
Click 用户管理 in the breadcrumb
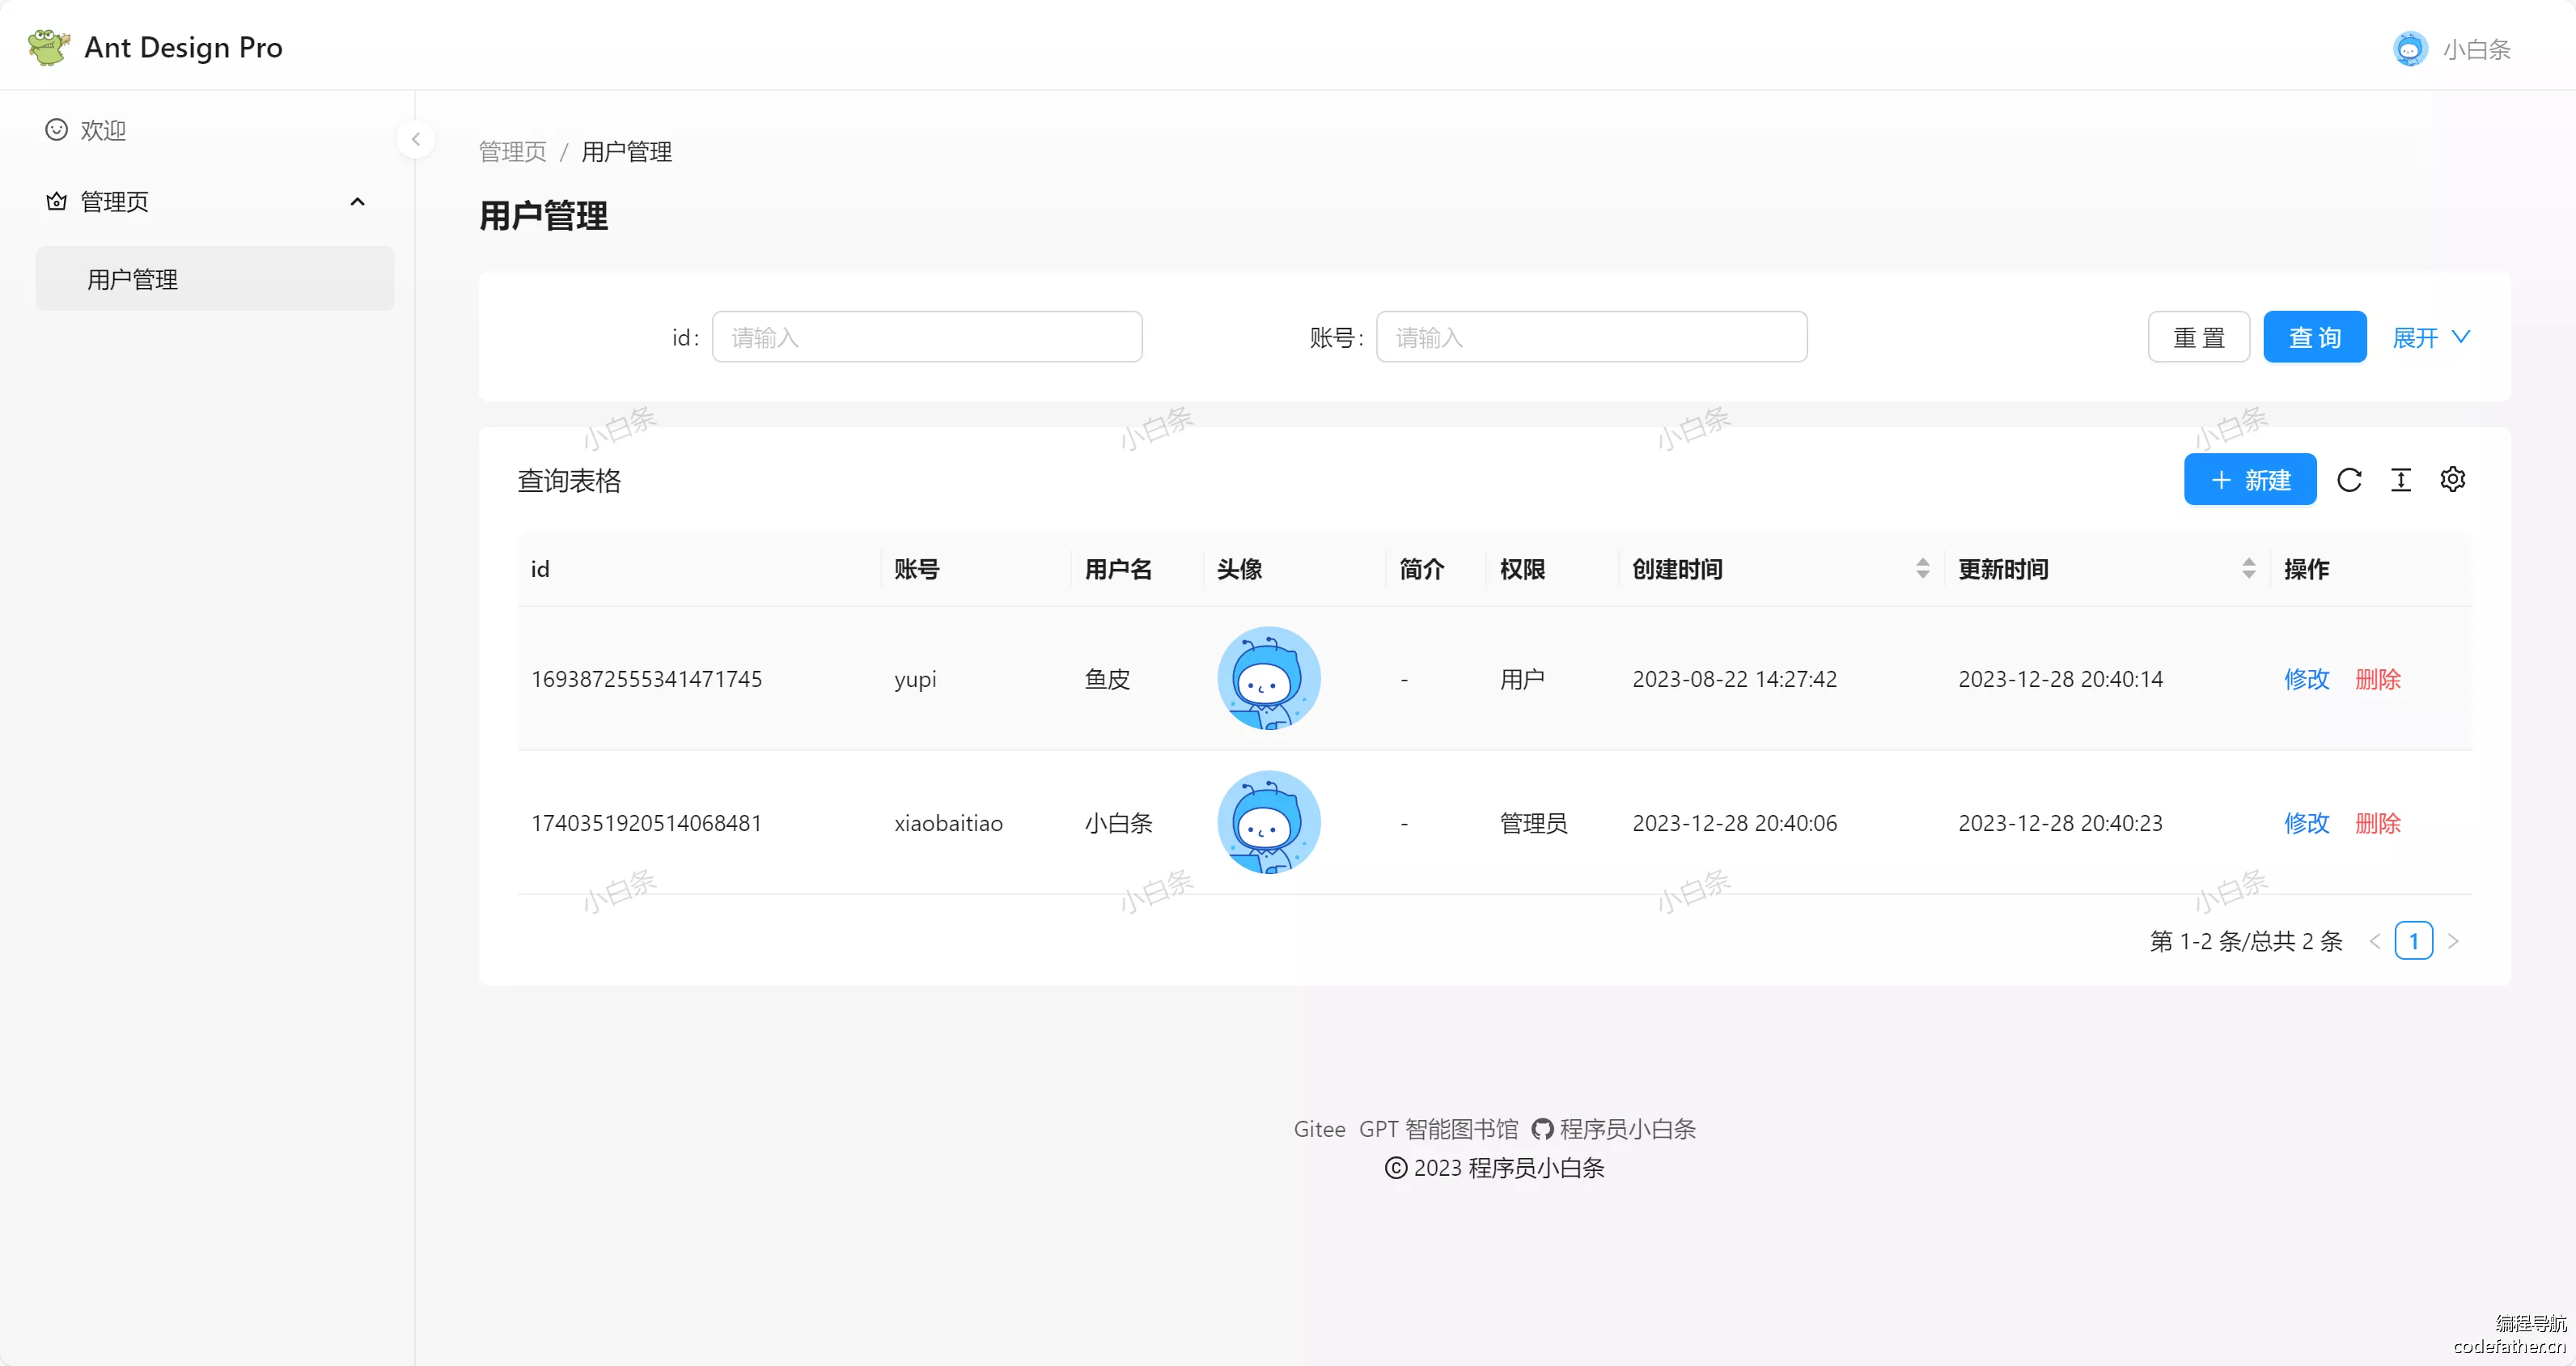(x=627, y=152)
